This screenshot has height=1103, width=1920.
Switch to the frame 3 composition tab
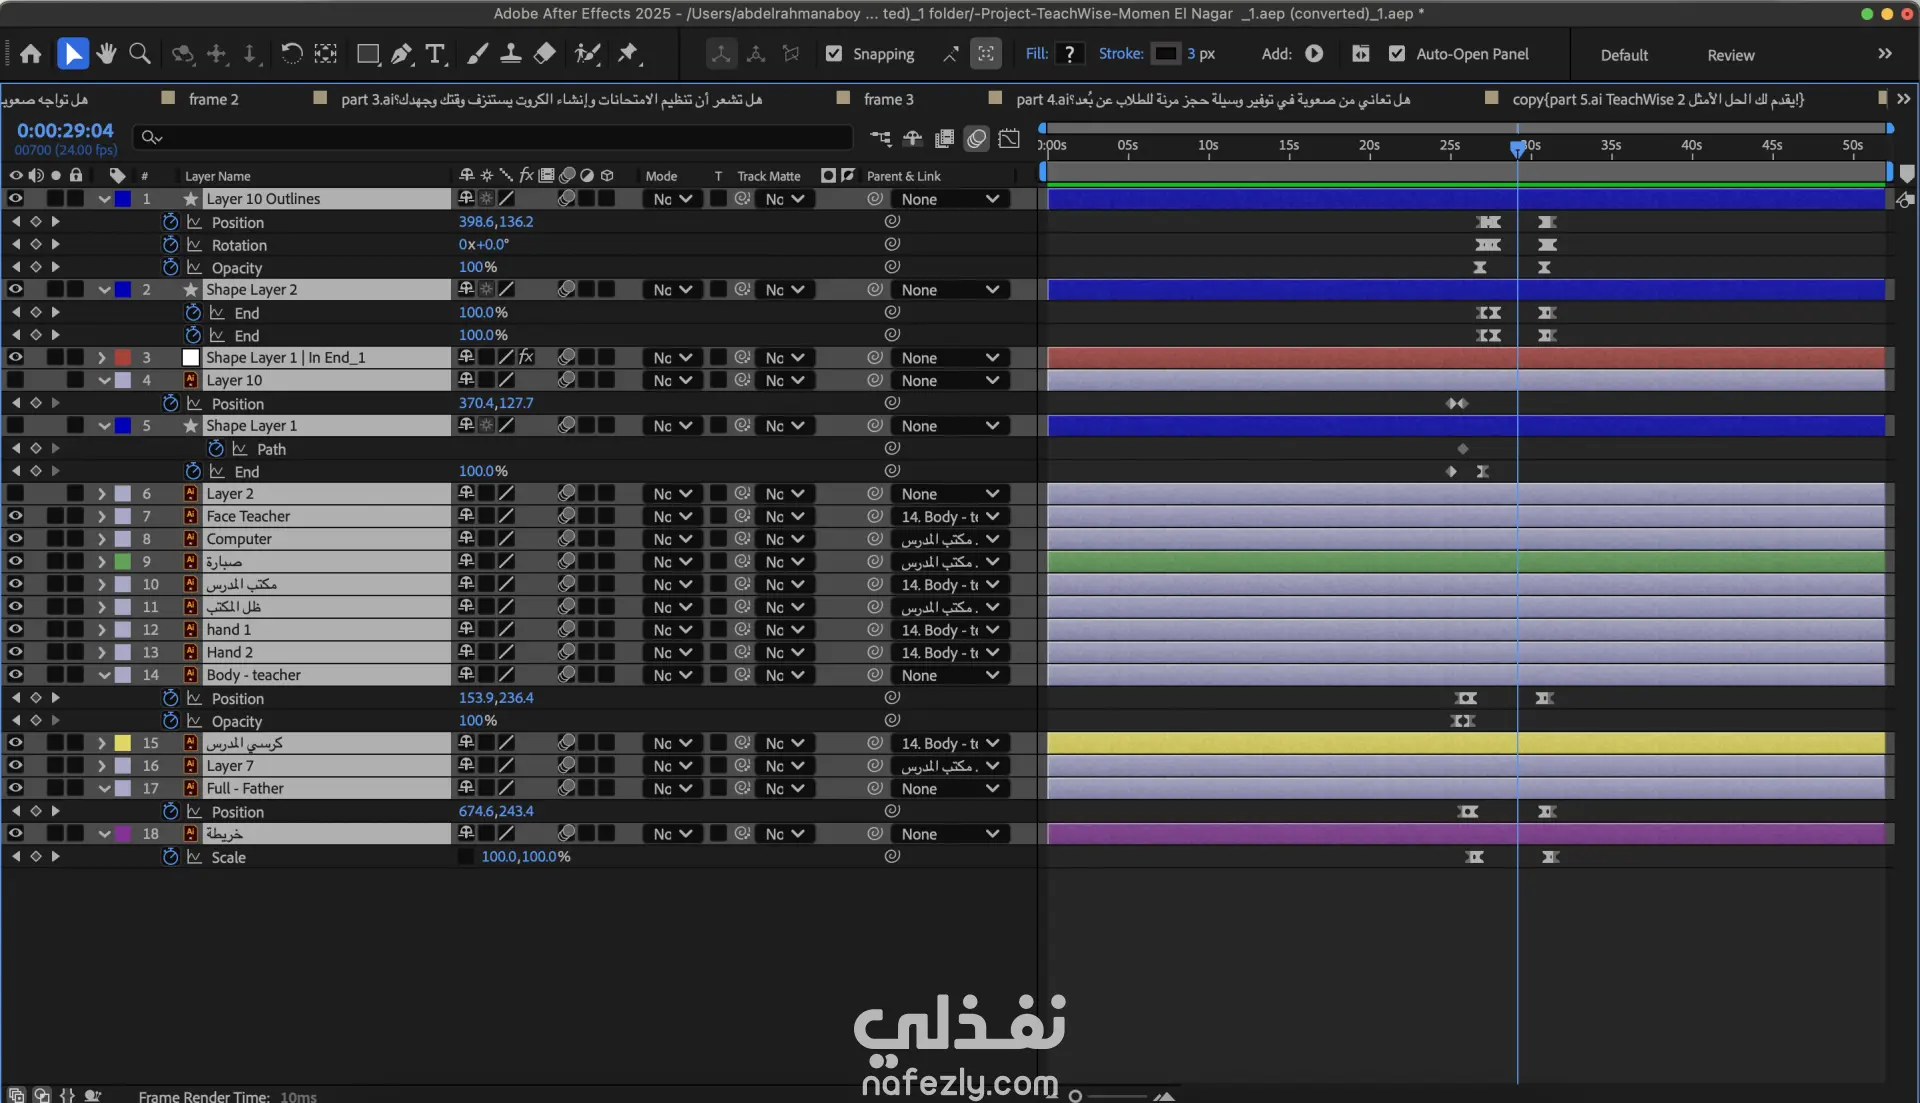(888, 99)
